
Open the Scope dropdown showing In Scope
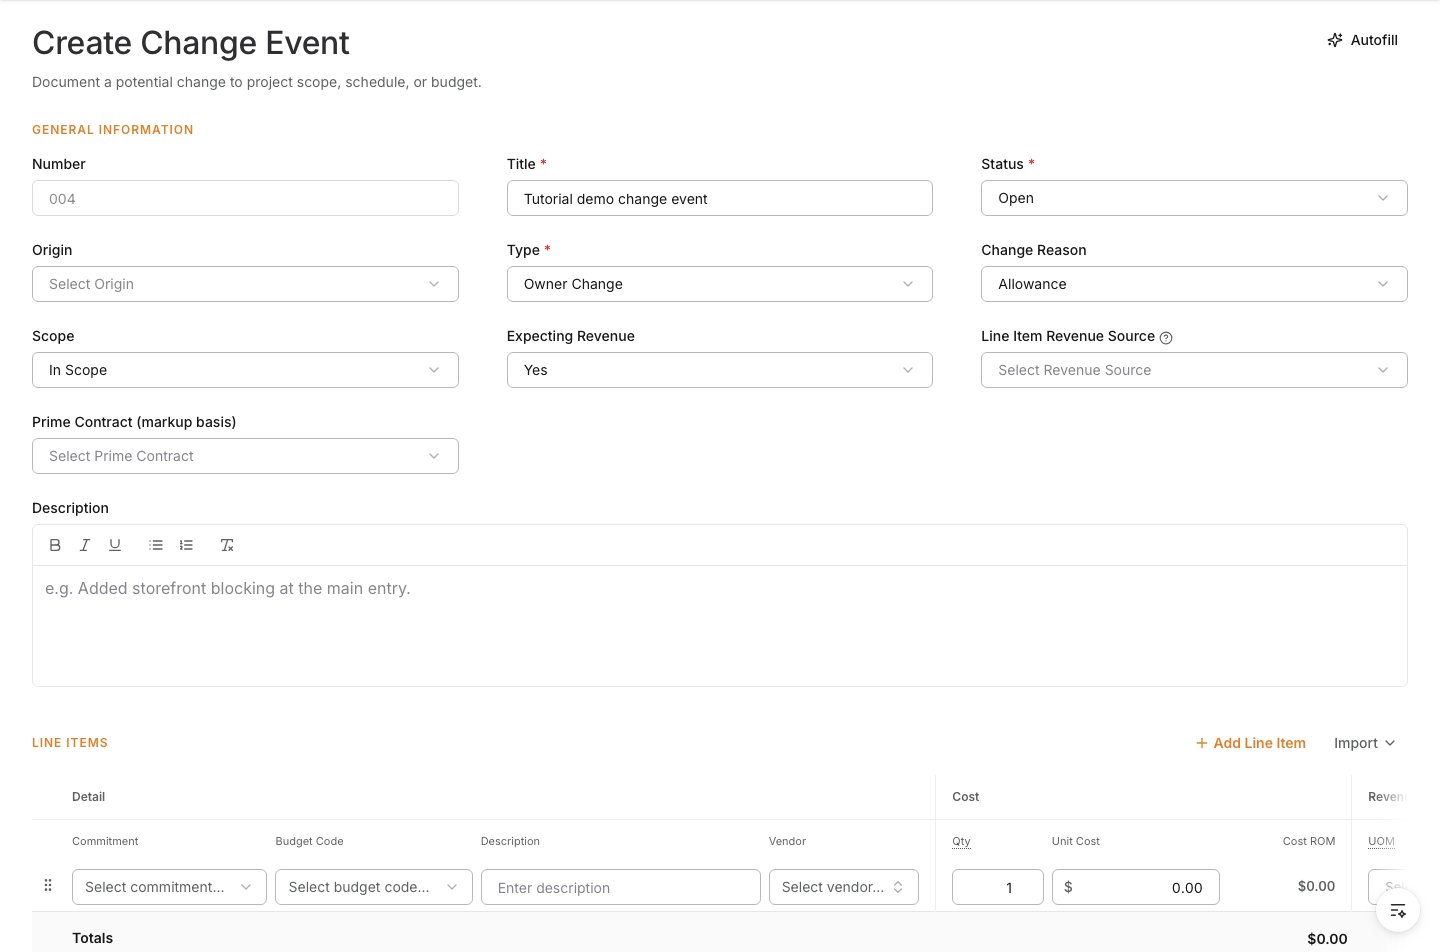coord(245,370)
